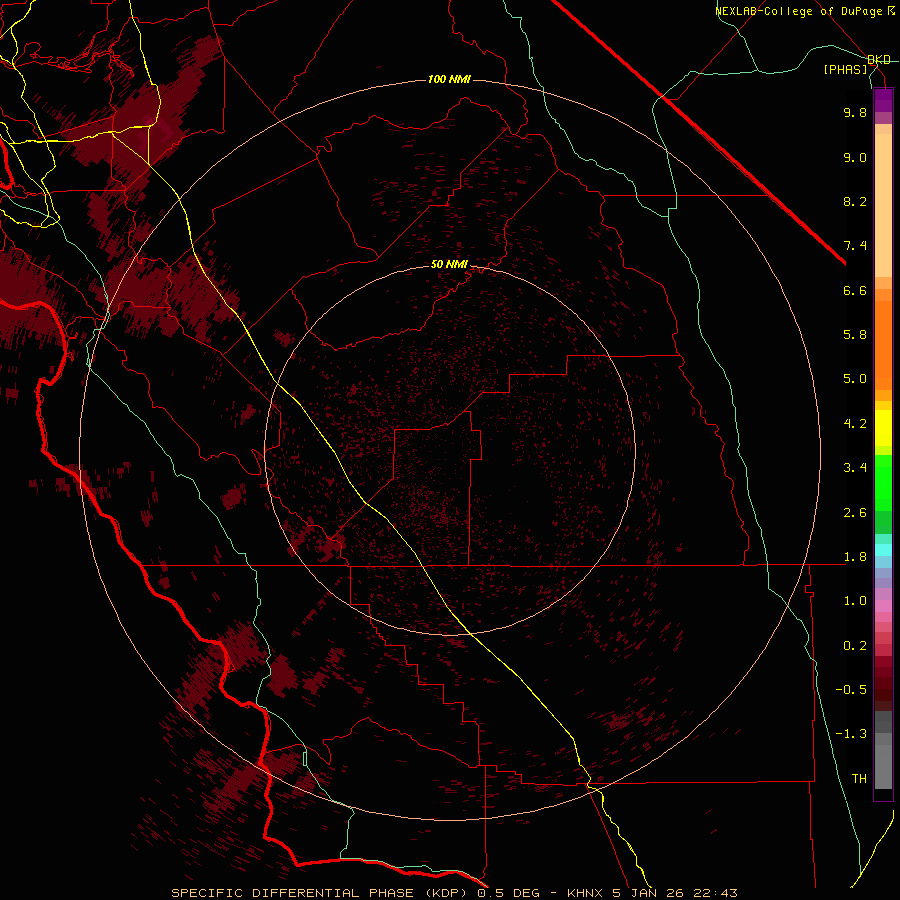Click the -0.5 value on color scale
The height and width of the screenshot is (900, 900).
851,690
